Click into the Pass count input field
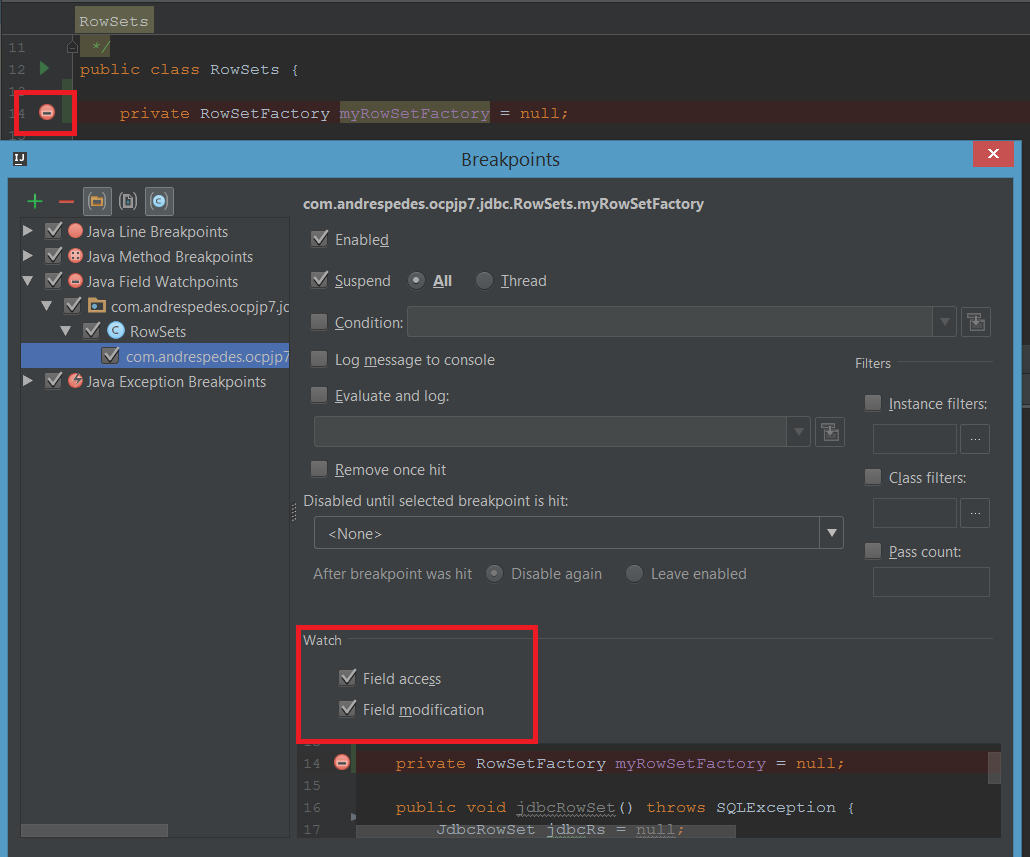Viewport: 1030px width, 857px height. [x=930, y=582]
